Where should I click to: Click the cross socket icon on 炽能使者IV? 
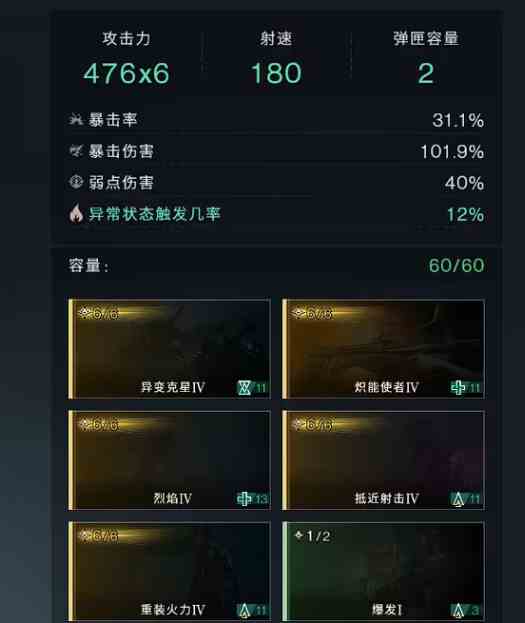click(x=458, y=387)
